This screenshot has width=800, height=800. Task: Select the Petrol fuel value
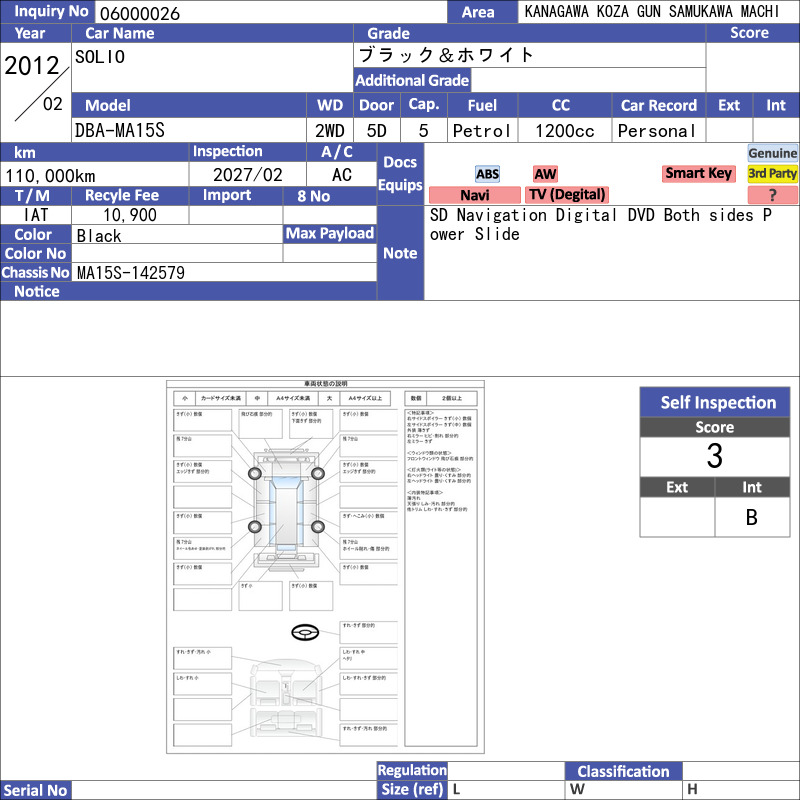pos(482,131)
